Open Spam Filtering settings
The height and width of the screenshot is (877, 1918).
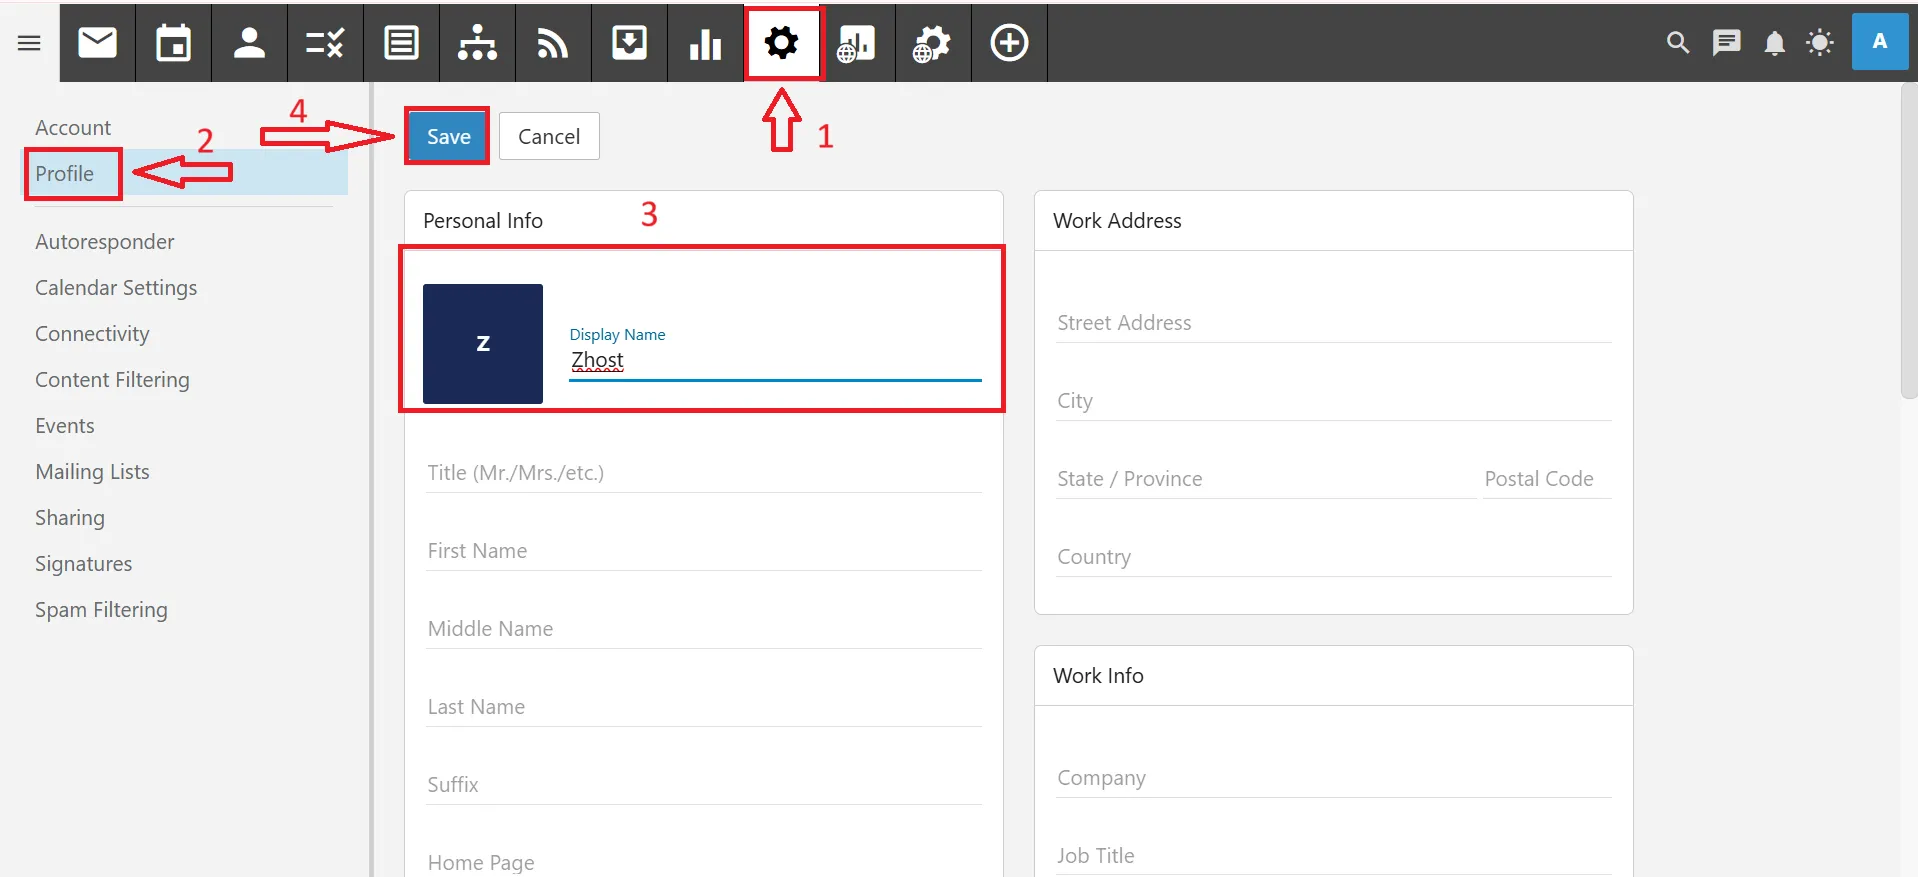pos(101,610)
